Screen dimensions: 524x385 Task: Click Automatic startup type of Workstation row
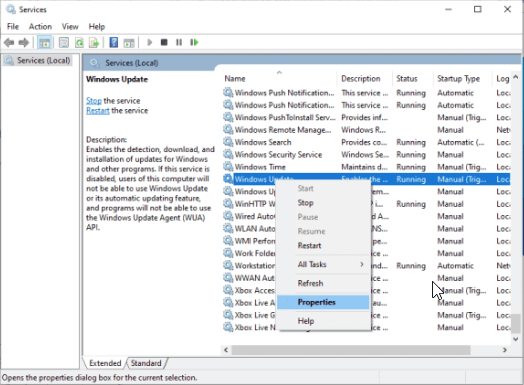tap(455, 266)
